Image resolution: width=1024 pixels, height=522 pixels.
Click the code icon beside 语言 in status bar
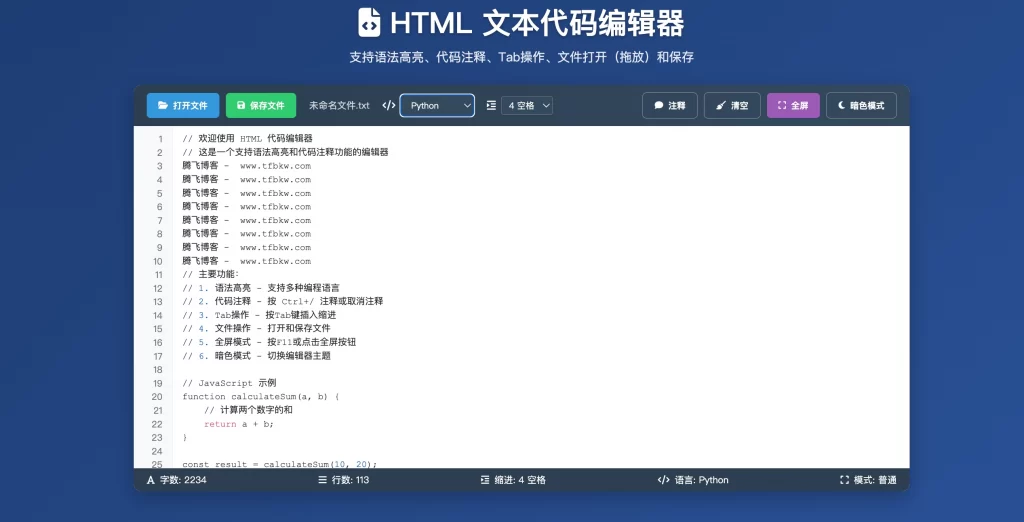coord(664,480)
